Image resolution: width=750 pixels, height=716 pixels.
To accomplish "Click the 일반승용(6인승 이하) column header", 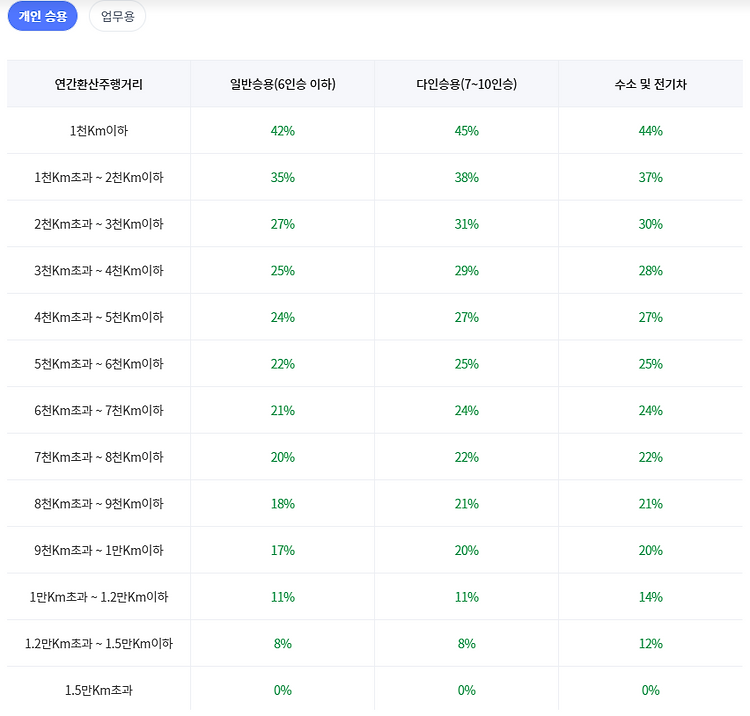I will tap(282, 84).
